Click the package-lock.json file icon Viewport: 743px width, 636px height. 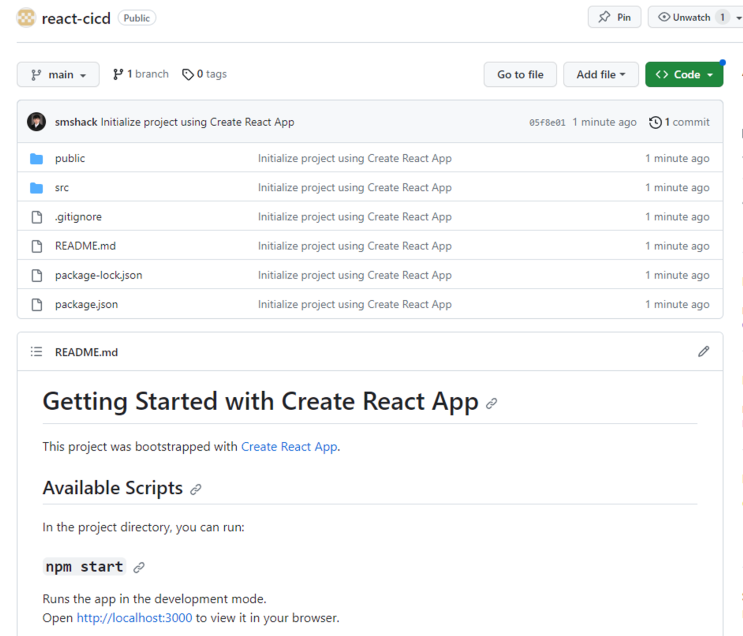coord(36,275)
